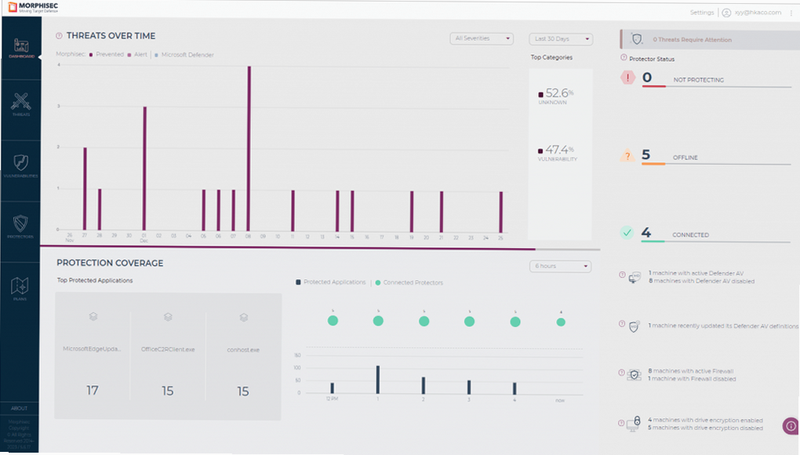The width and height of the screenshot is (800, 455).
Task: Open the Plans map sidebar icon
Action: [20, 288]
